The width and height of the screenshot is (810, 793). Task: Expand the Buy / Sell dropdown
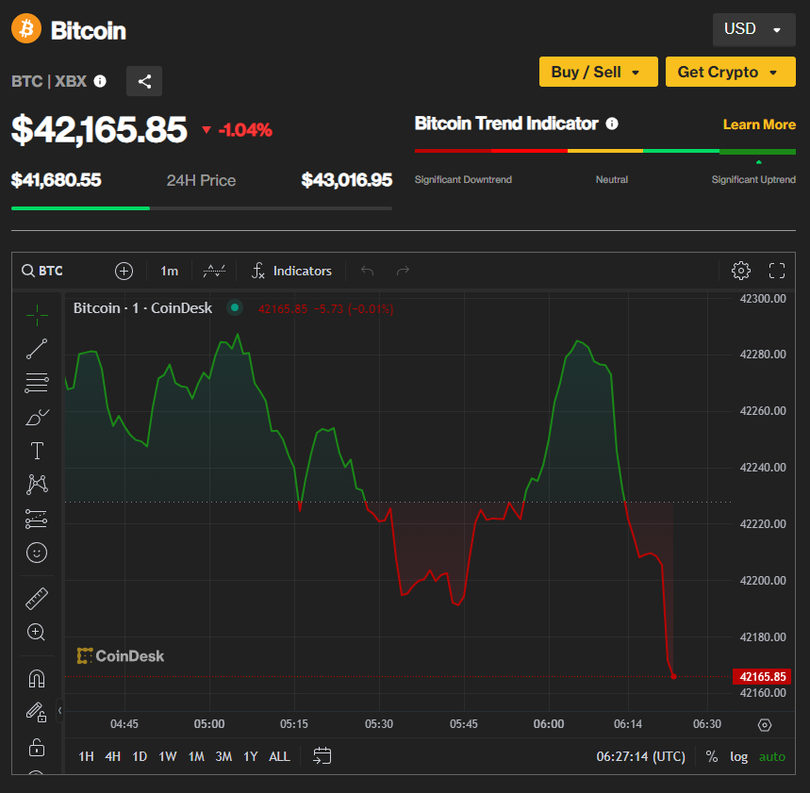coord(597,72)
